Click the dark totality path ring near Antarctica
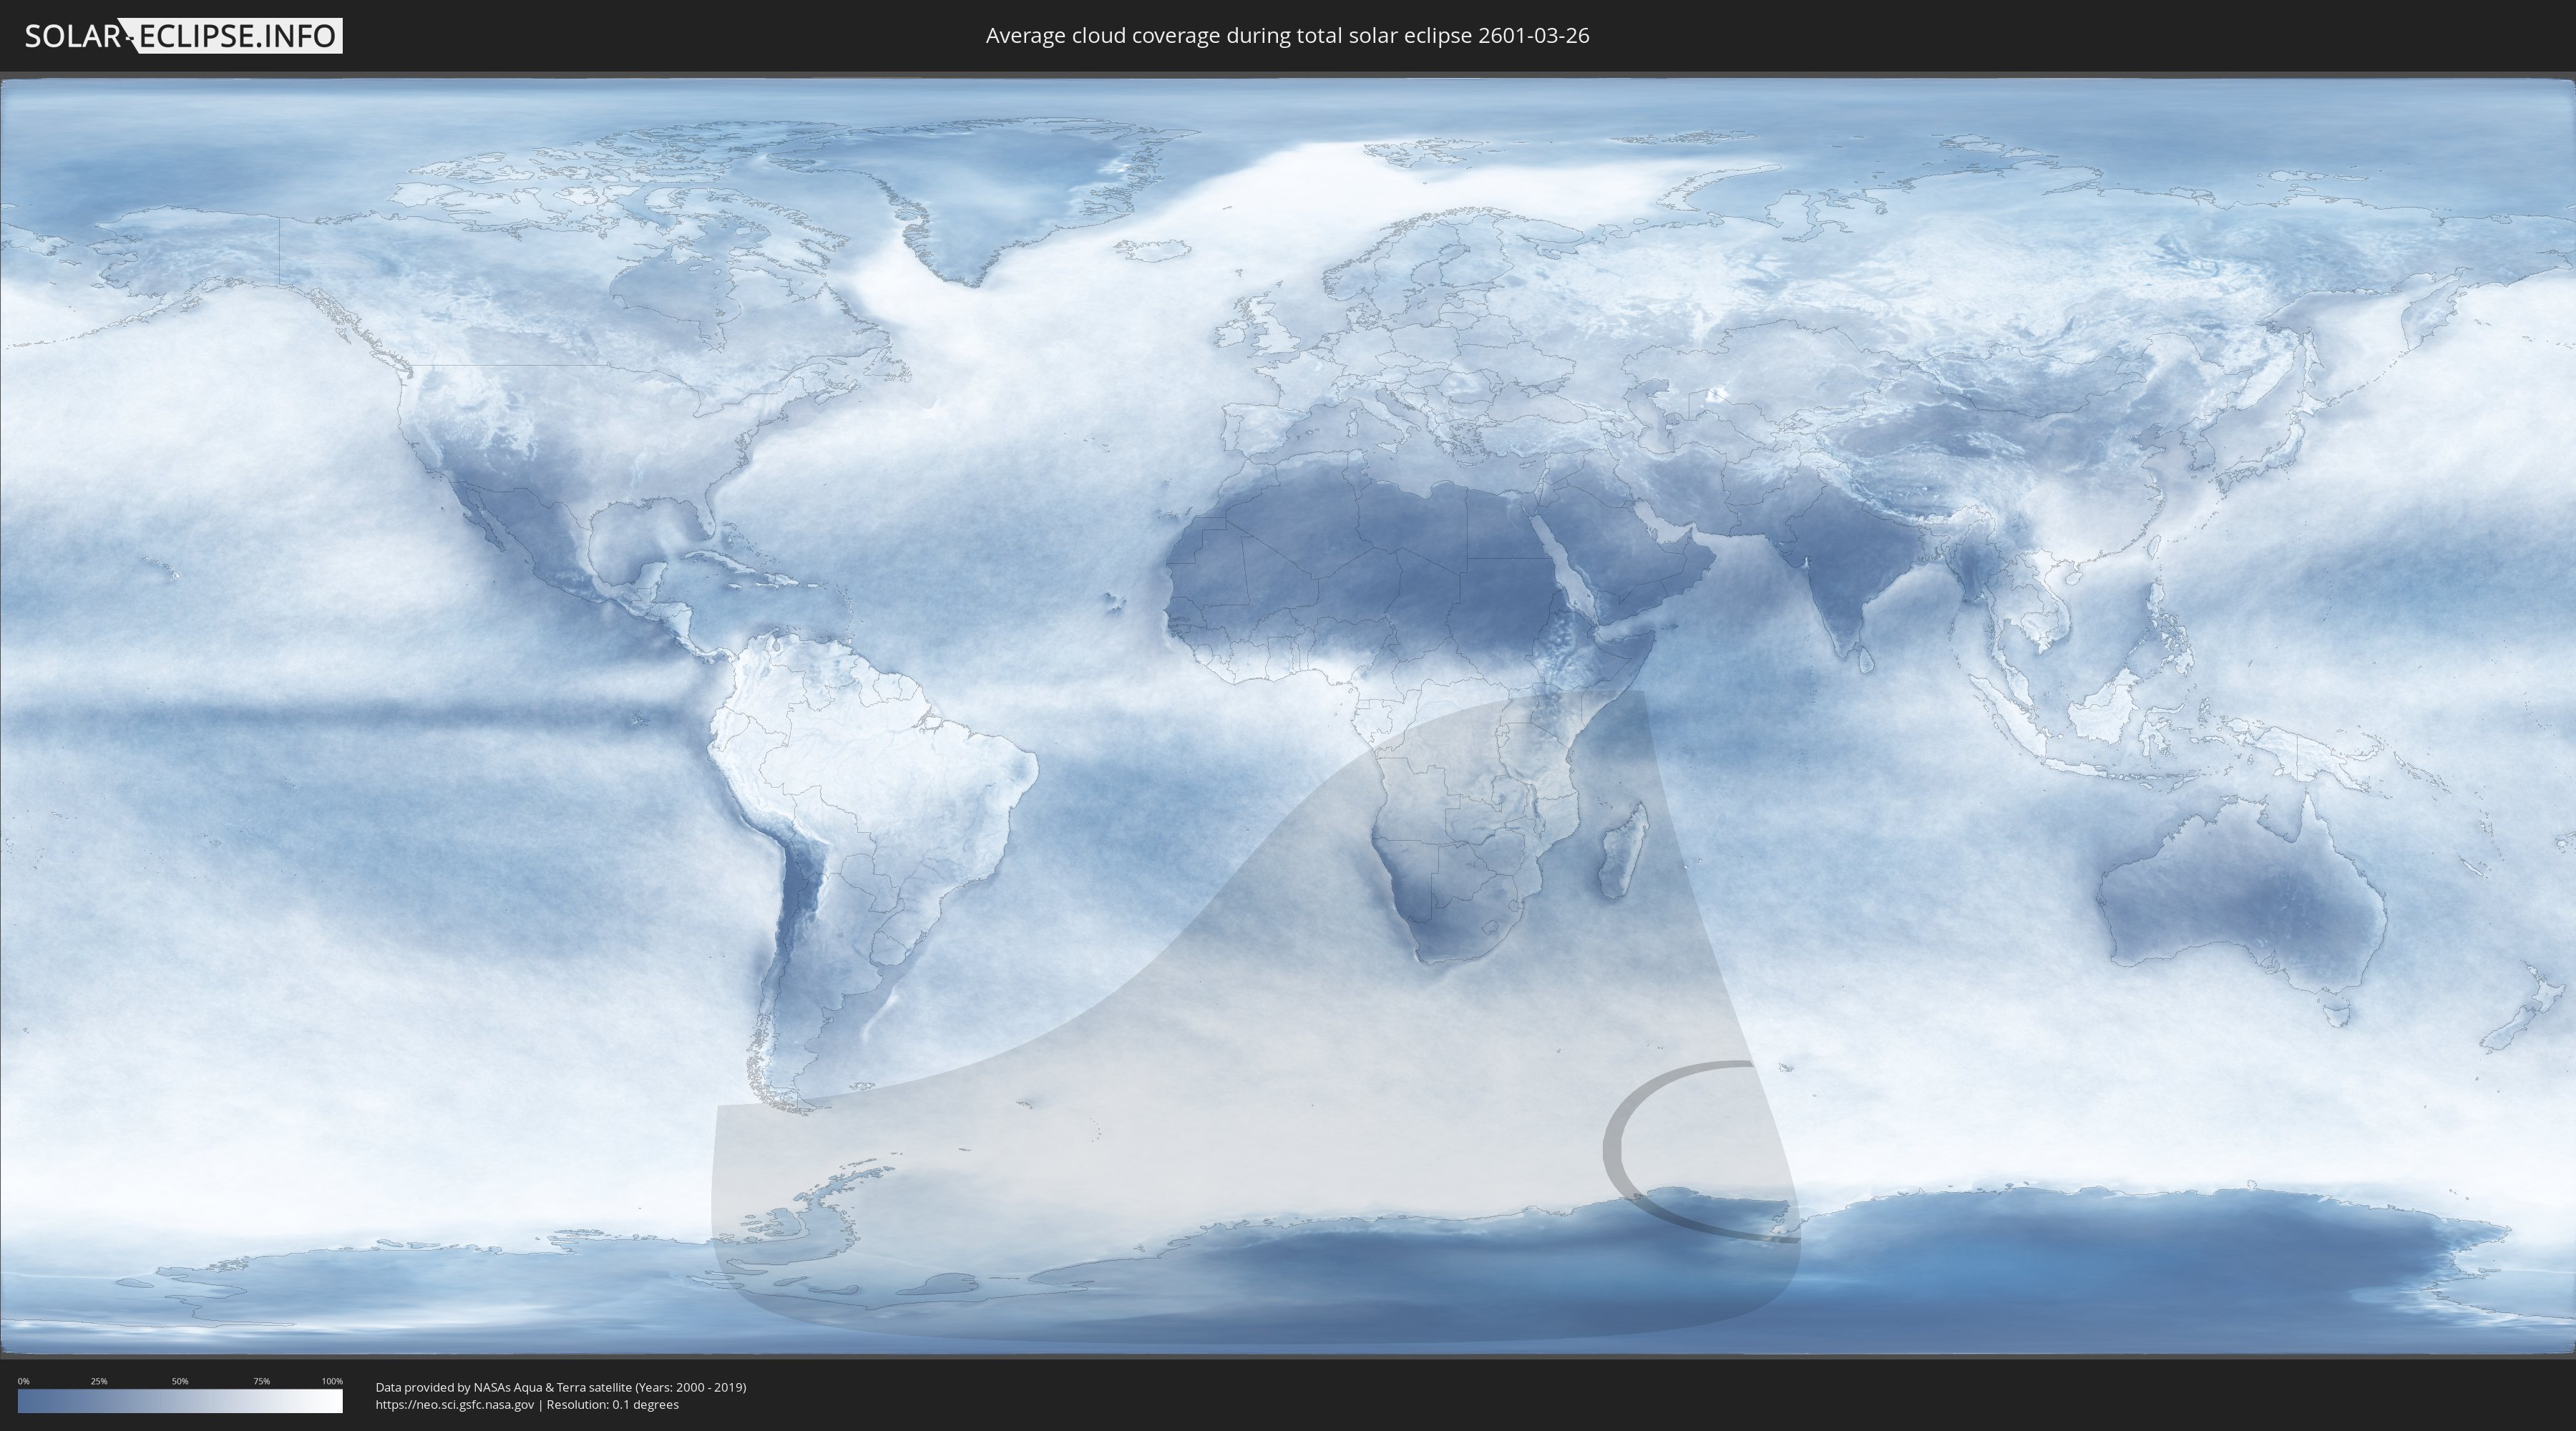Viewport: 2576px width, 1431px height. pos(1612,1150)
